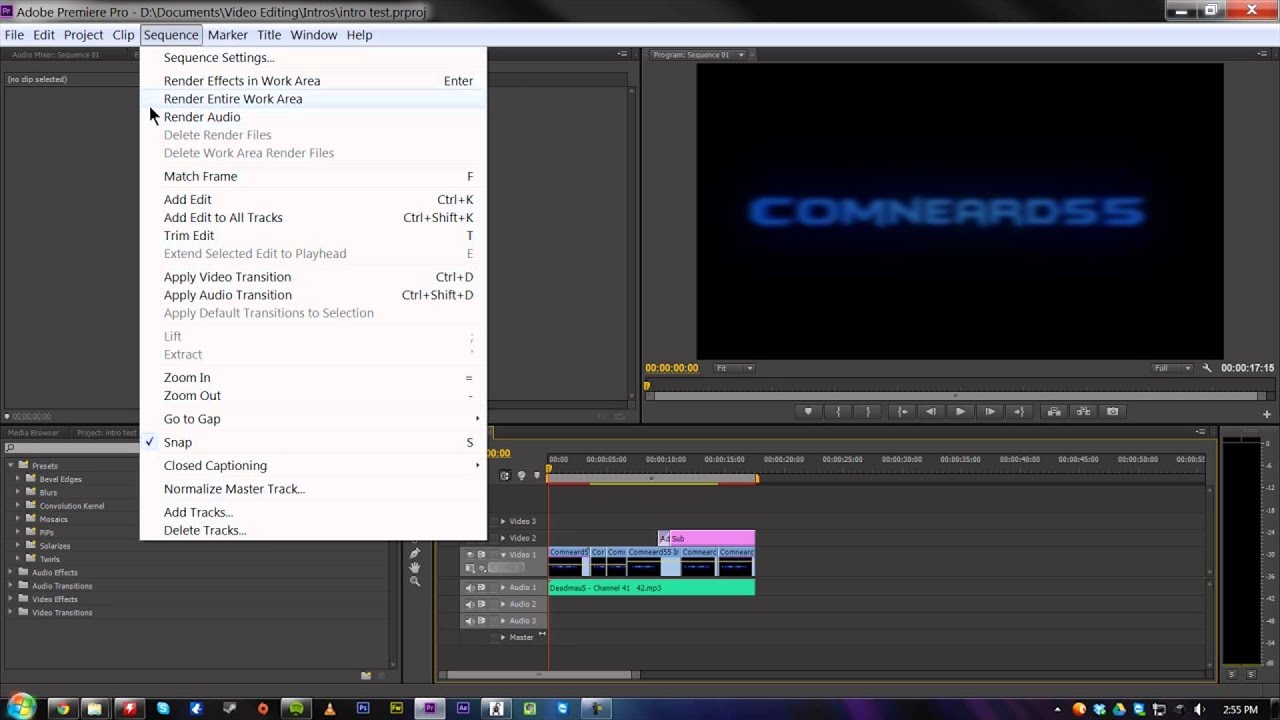This screenshot has height=720, width=1280.
Task: Open the Fit zoom level dropdown
Action: tap(734, 368)
